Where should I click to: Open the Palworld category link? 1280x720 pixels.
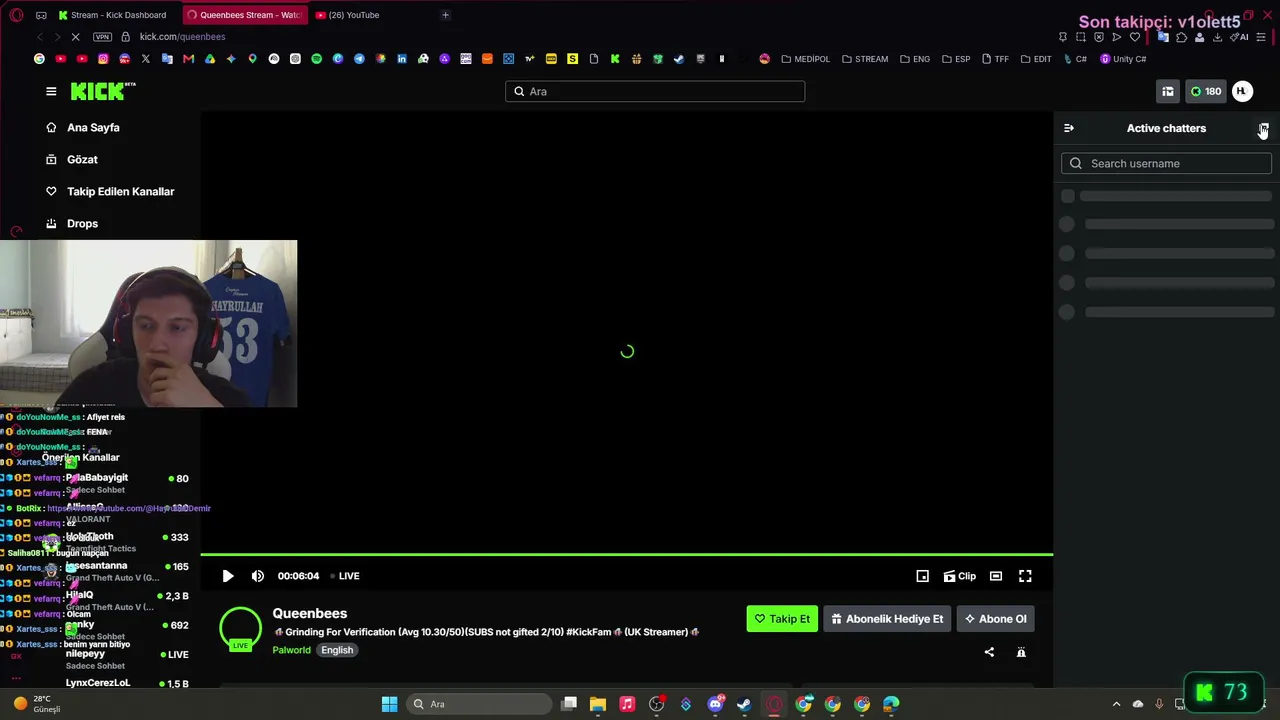[292, 650]
